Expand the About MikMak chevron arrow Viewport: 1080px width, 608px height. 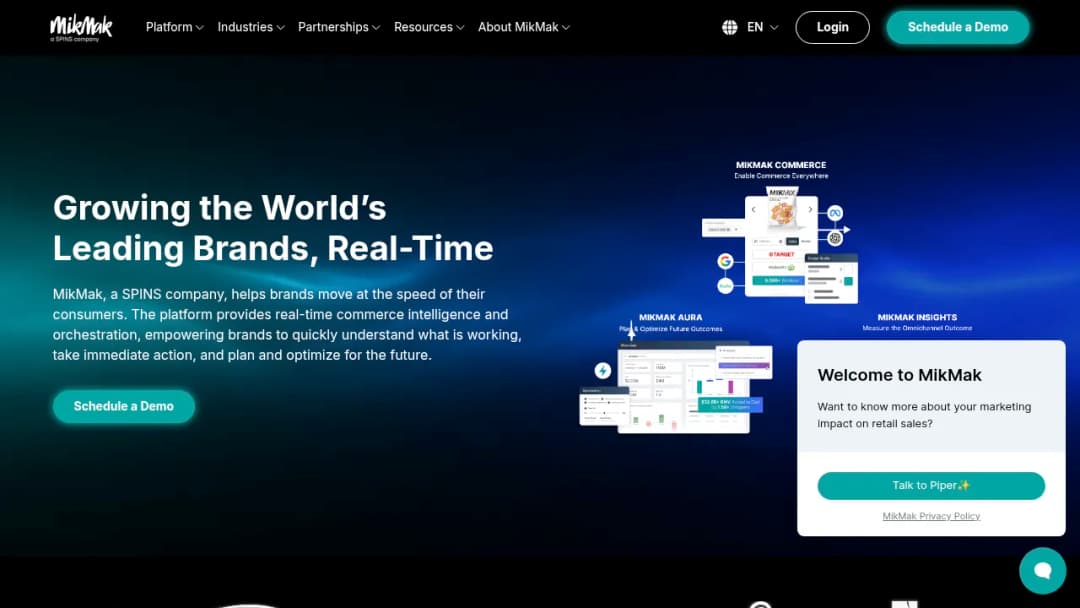566,28
